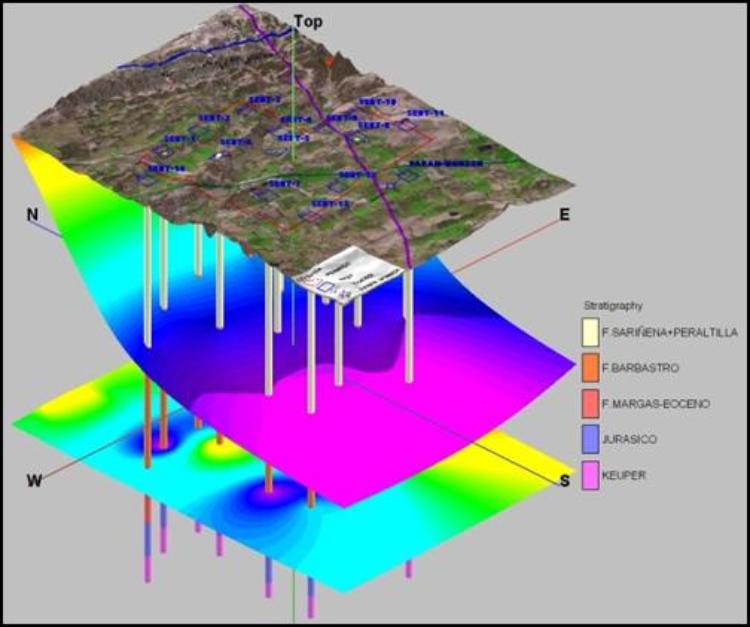This screenshot has width=750, height=627.
Task: Click the Top axis label
Action: (306, 20)
